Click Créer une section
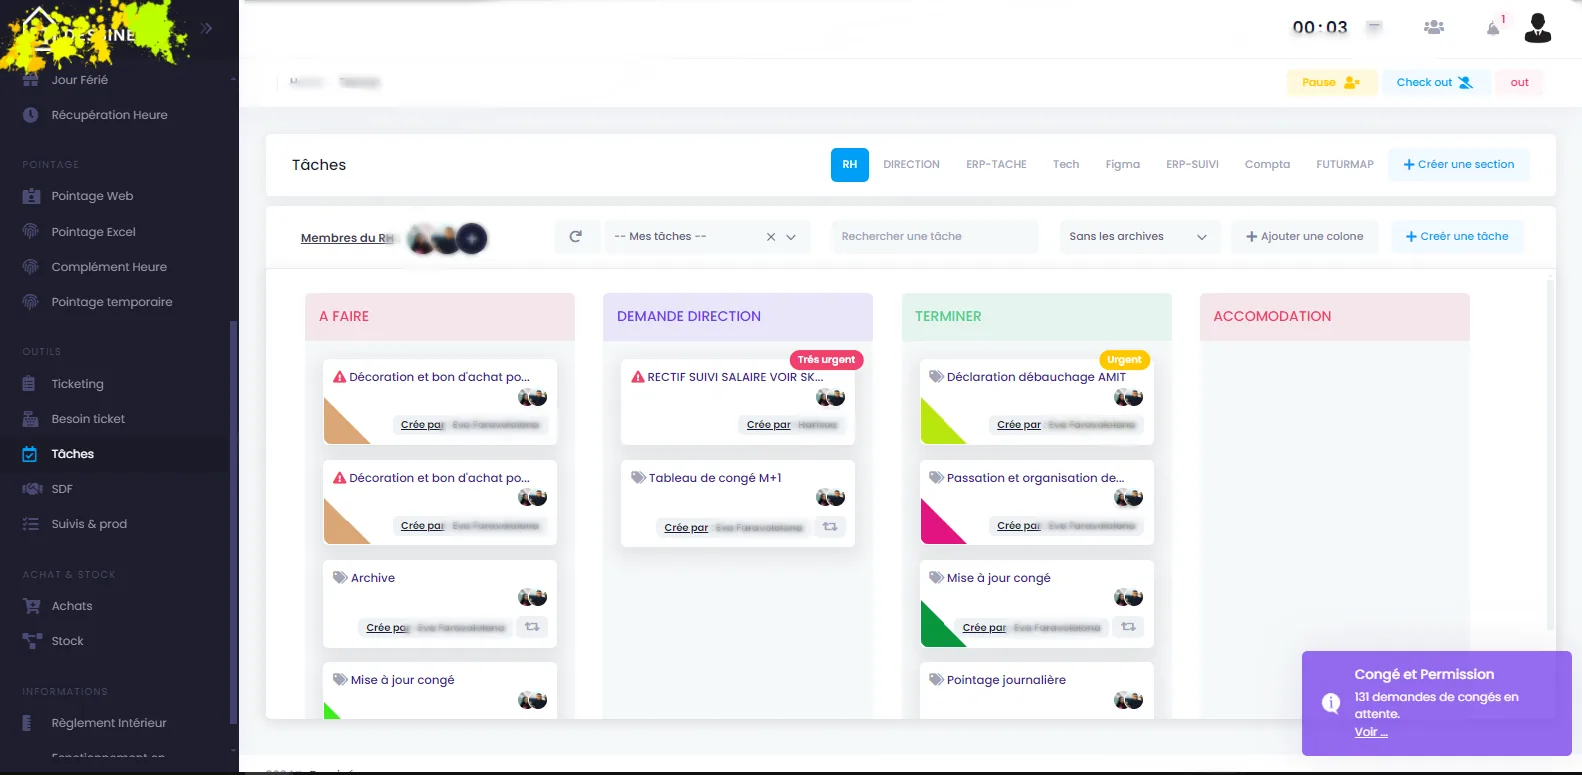The width and height of the screenshot is (1582, 775). 1459,165
